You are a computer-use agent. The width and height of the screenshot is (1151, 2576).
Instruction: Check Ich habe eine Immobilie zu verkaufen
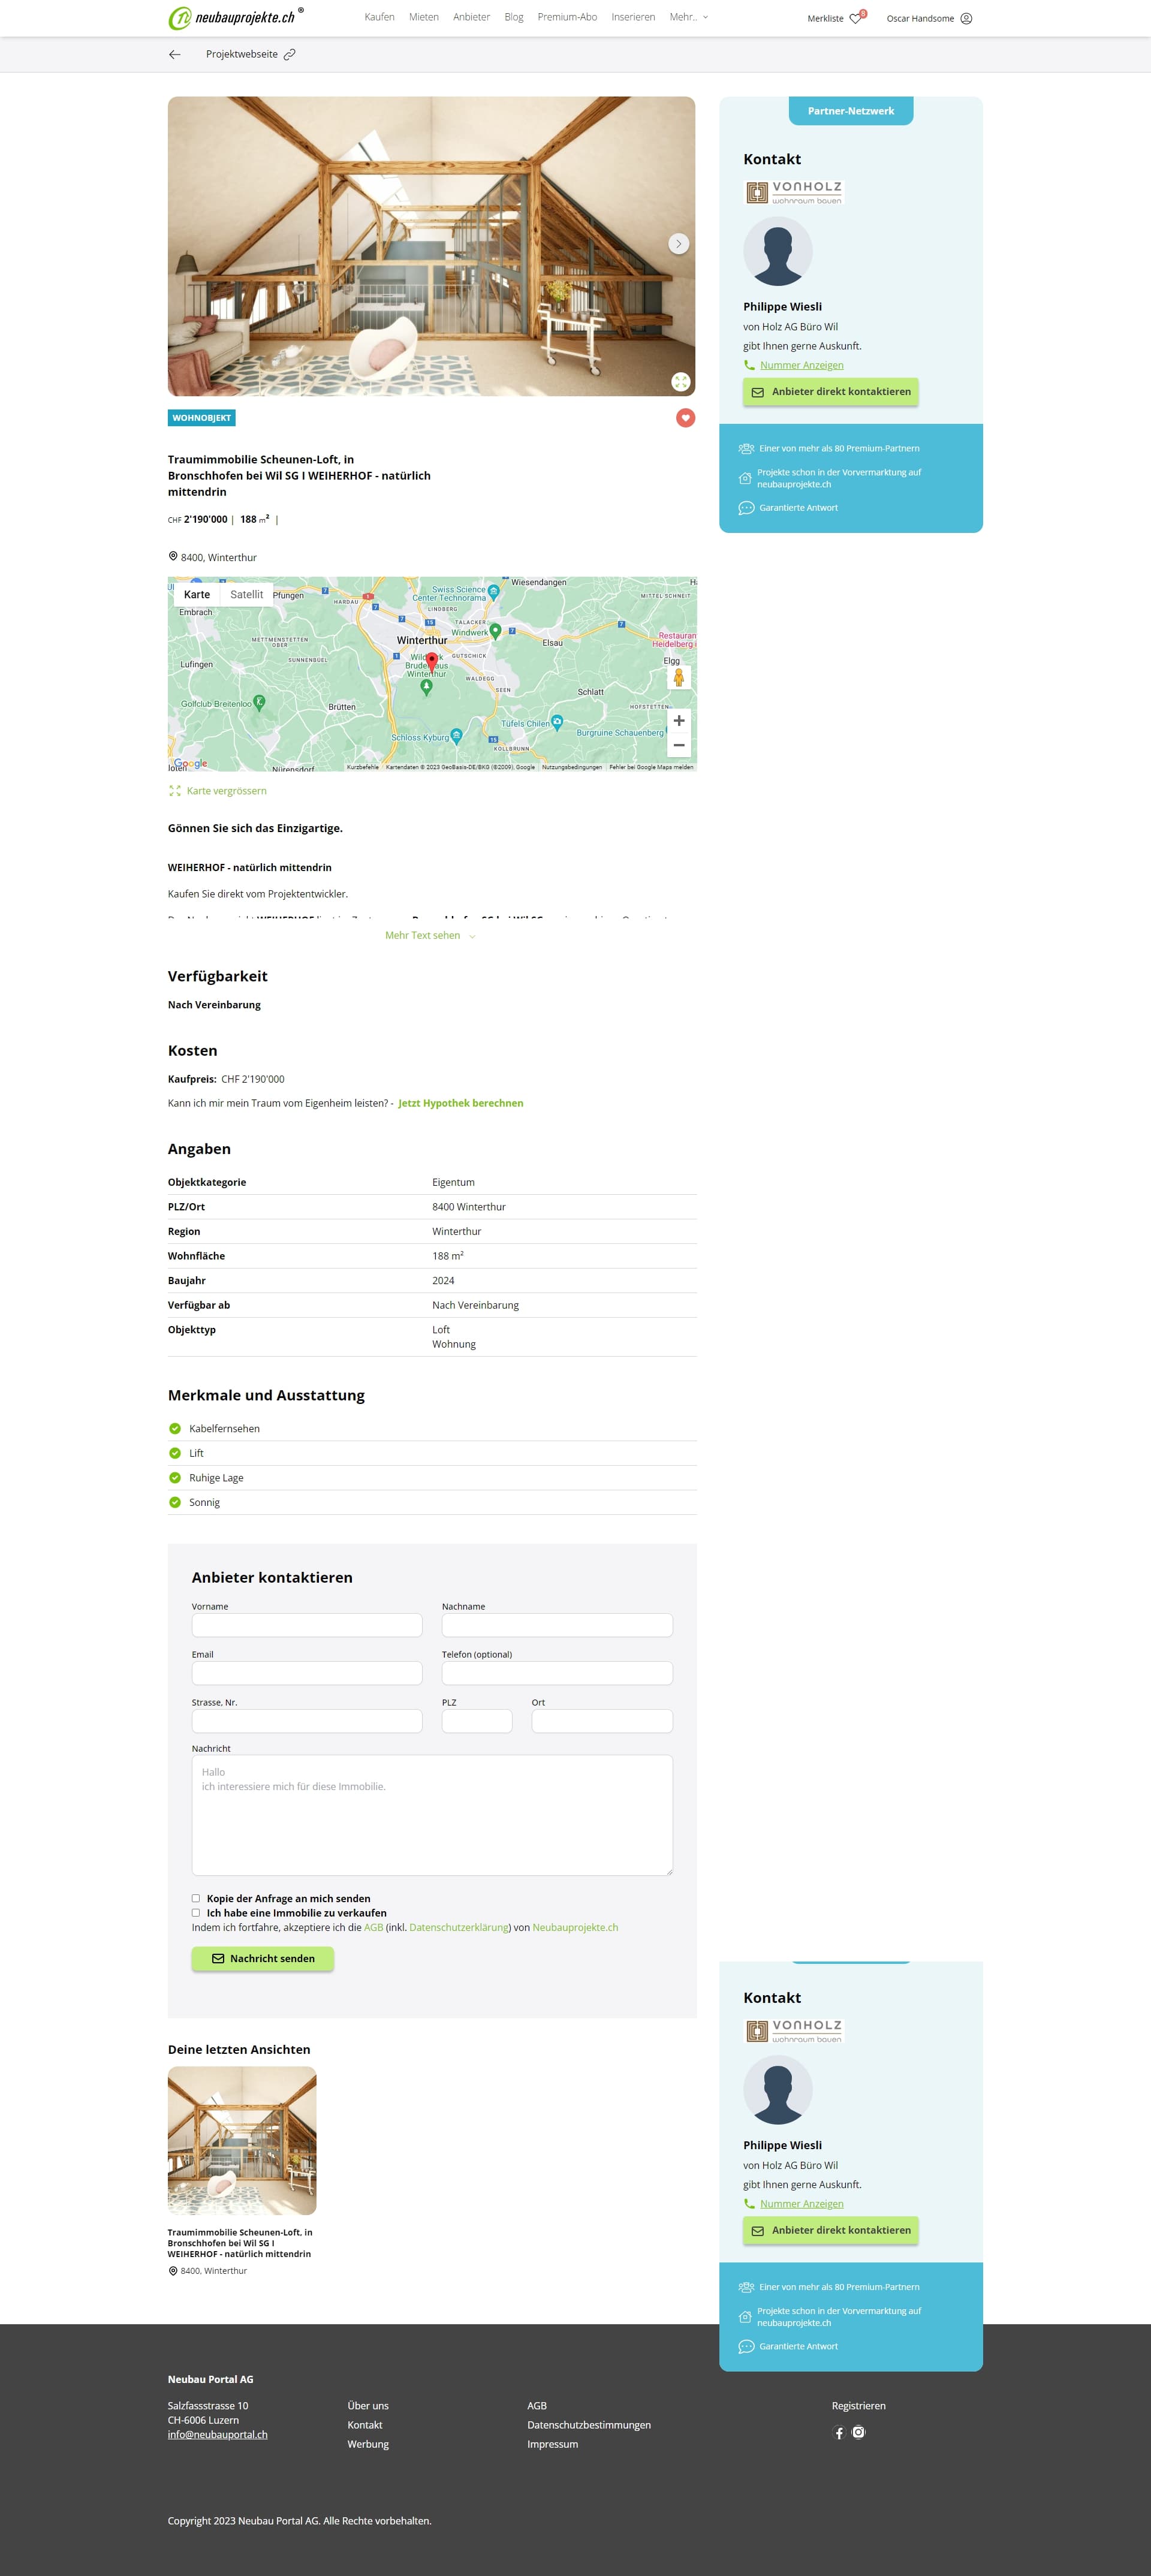tap(196, 1912)
